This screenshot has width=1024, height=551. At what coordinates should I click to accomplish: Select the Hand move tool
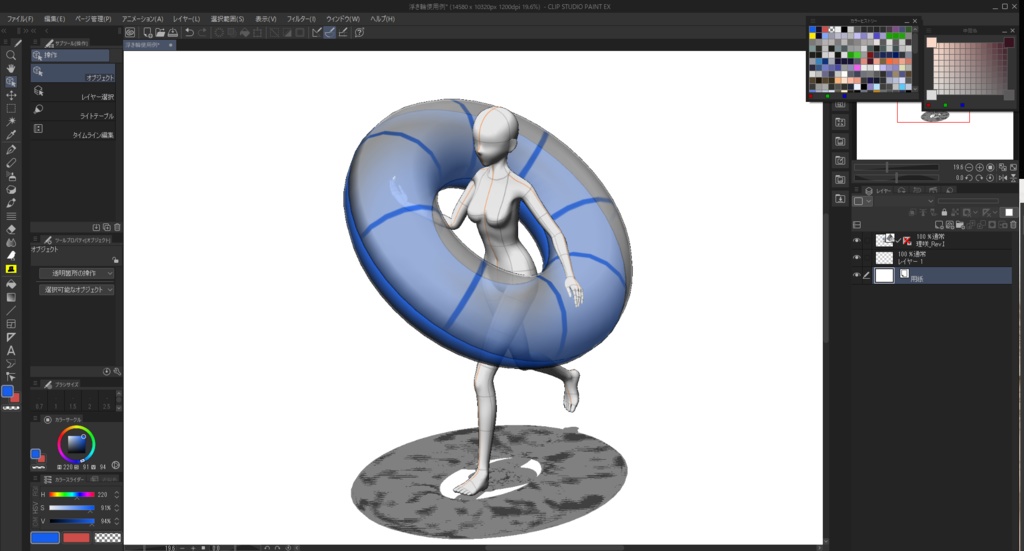(x=11, y=69)
